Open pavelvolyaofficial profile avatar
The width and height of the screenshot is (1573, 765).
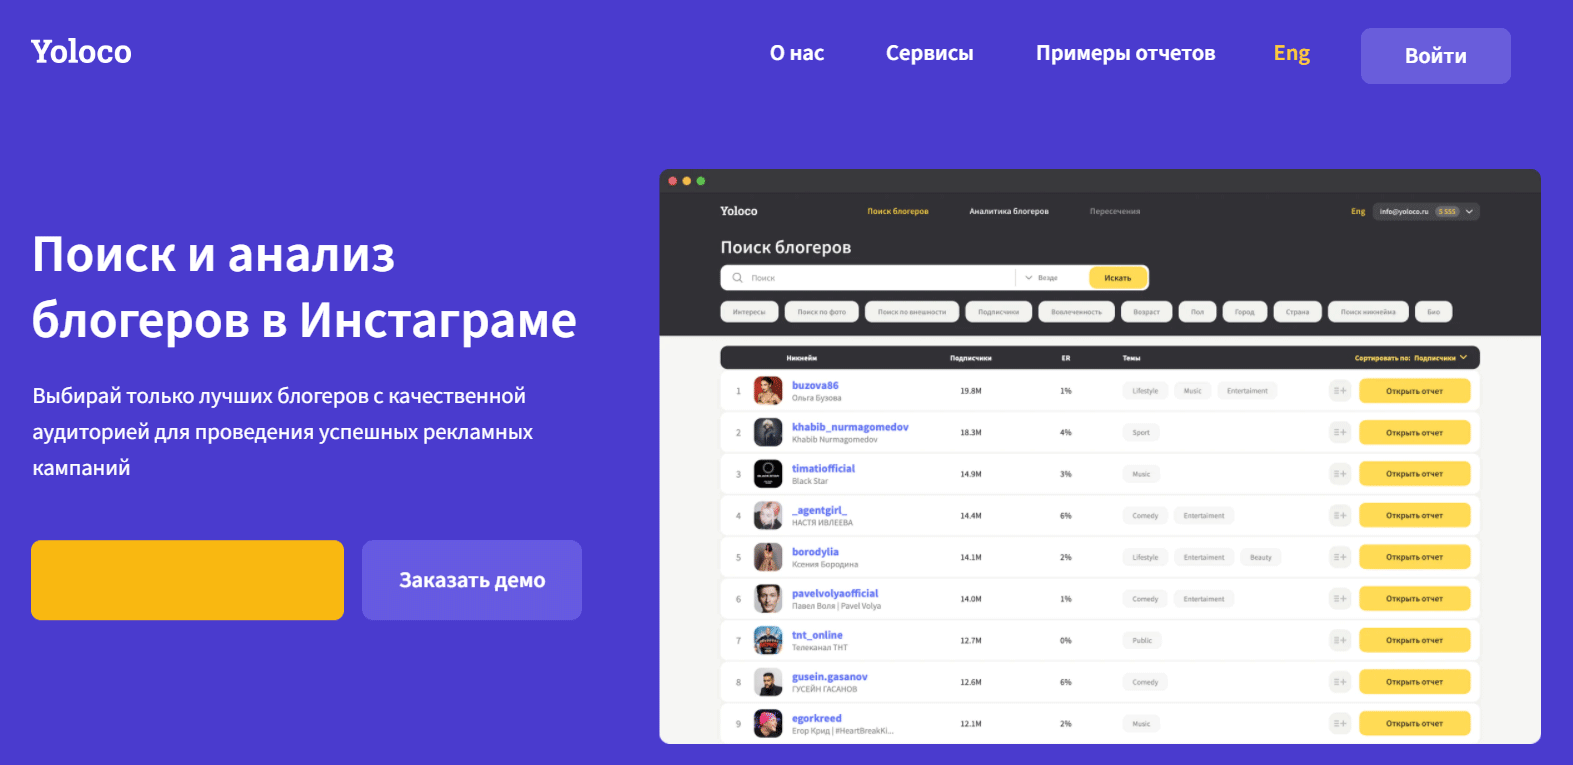click(768, 599)
